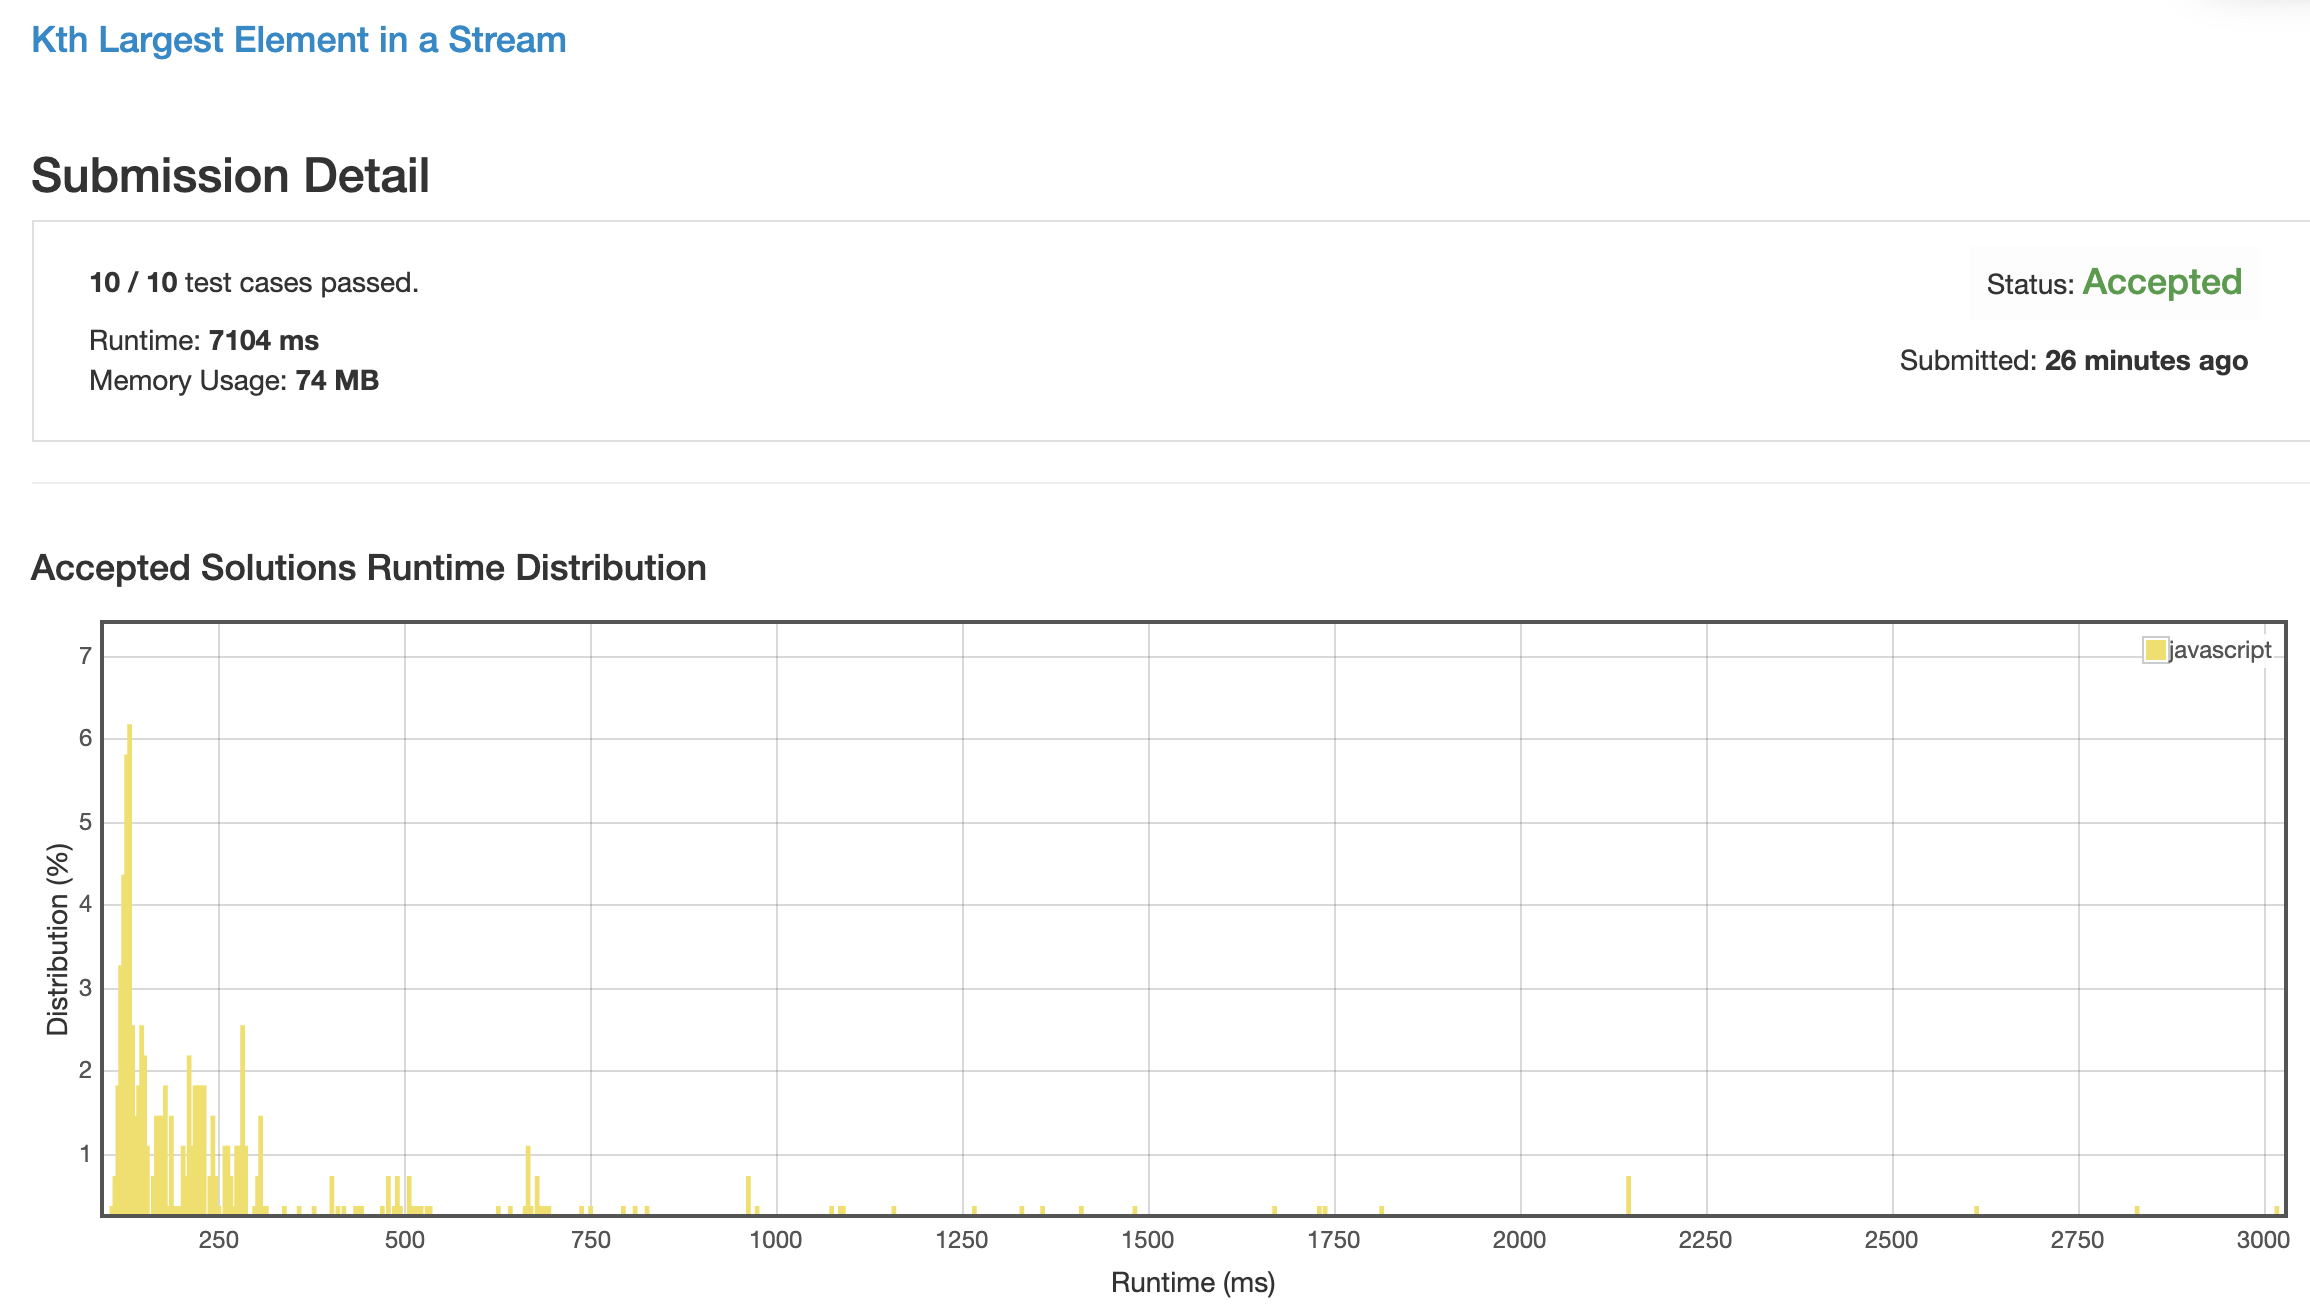
Task: Click the x-axis label 2000
Action: (x=1520, y=1240)
